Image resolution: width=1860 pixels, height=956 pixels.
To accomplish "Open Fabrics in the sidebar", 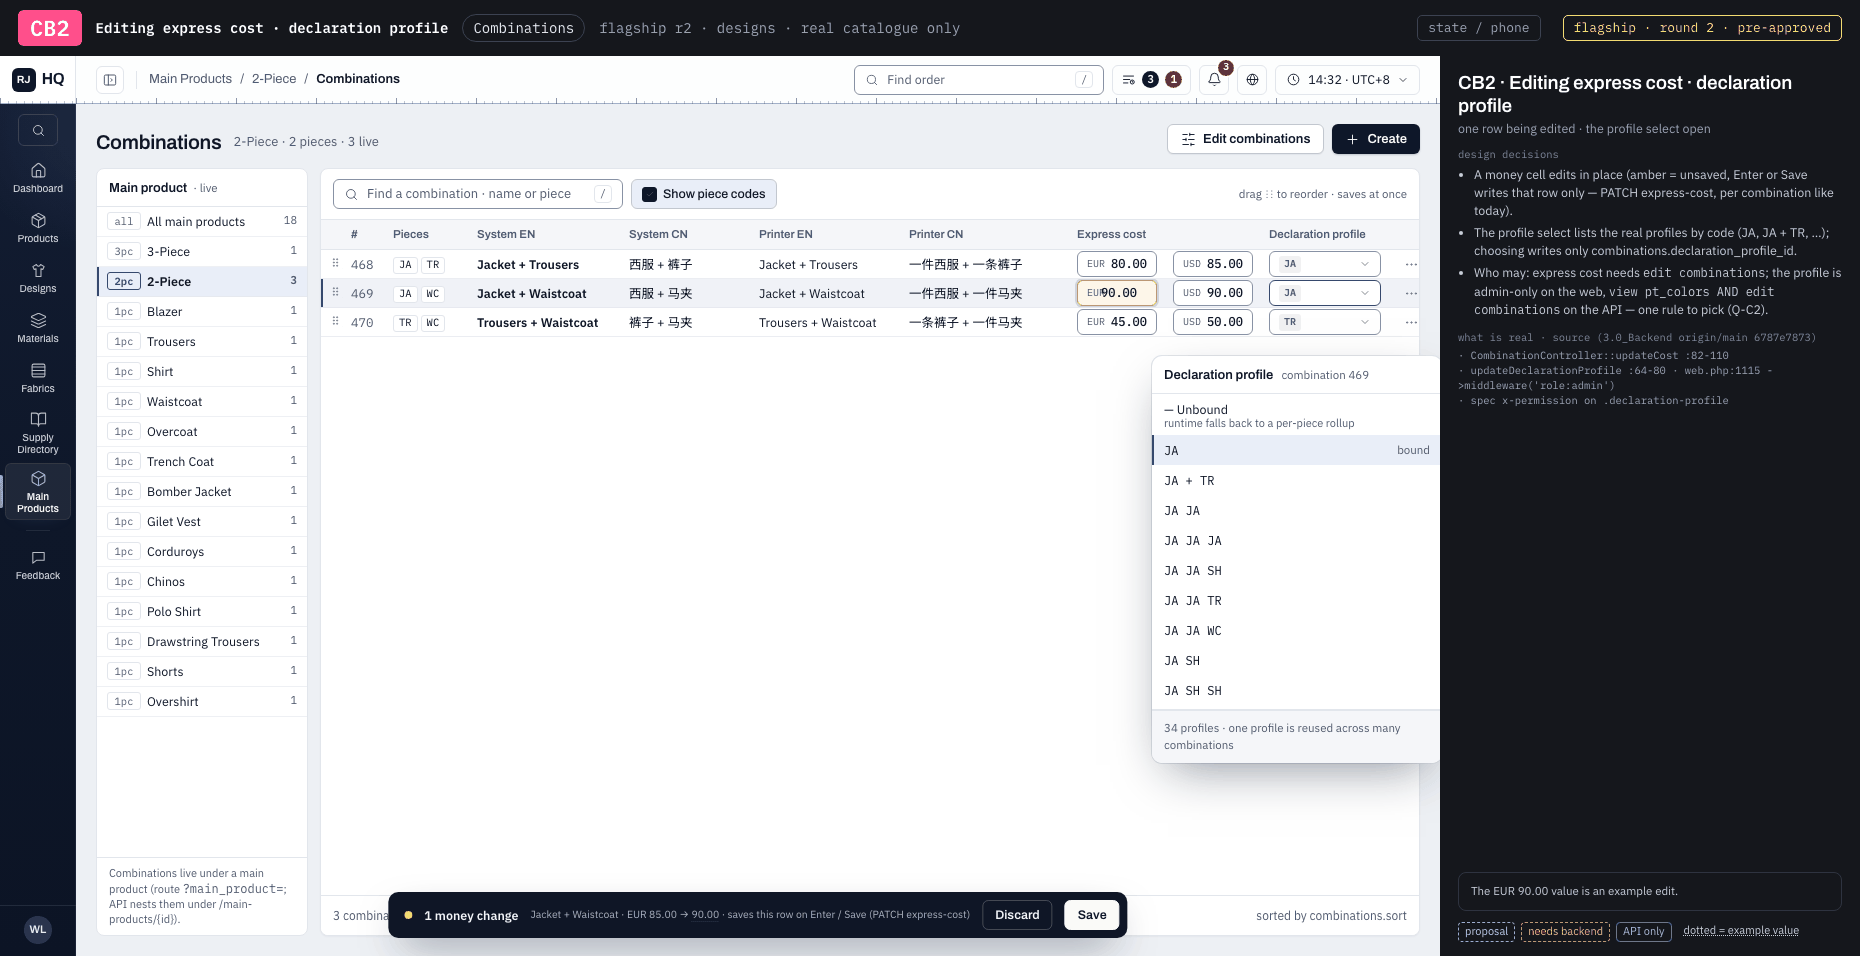I will 38,377.
